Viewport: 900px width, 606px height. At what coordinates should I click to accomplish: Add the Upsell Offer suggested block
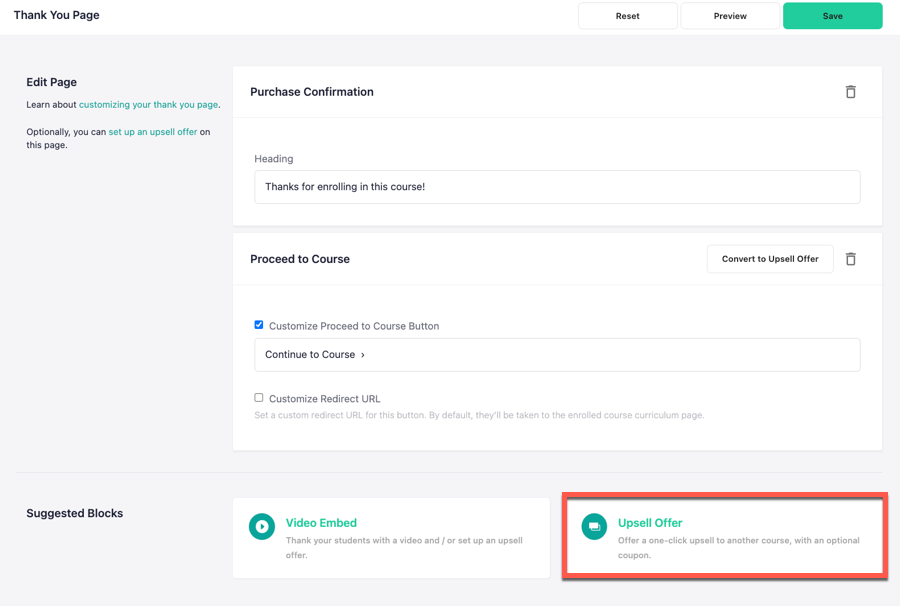tap(724, 538)
